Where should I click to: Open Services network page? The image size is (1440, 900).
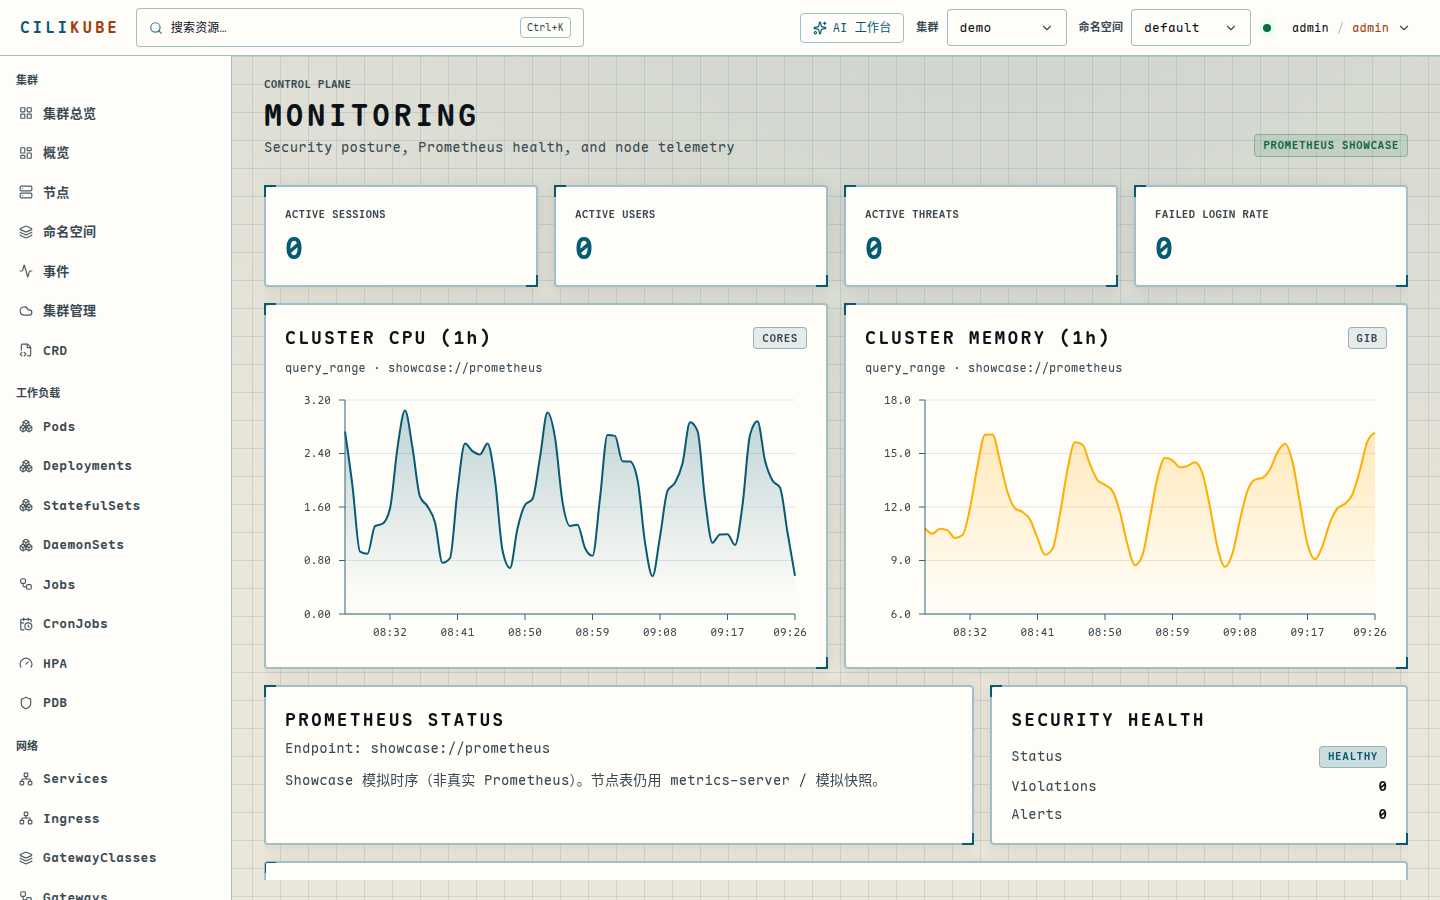click(115, 779)
